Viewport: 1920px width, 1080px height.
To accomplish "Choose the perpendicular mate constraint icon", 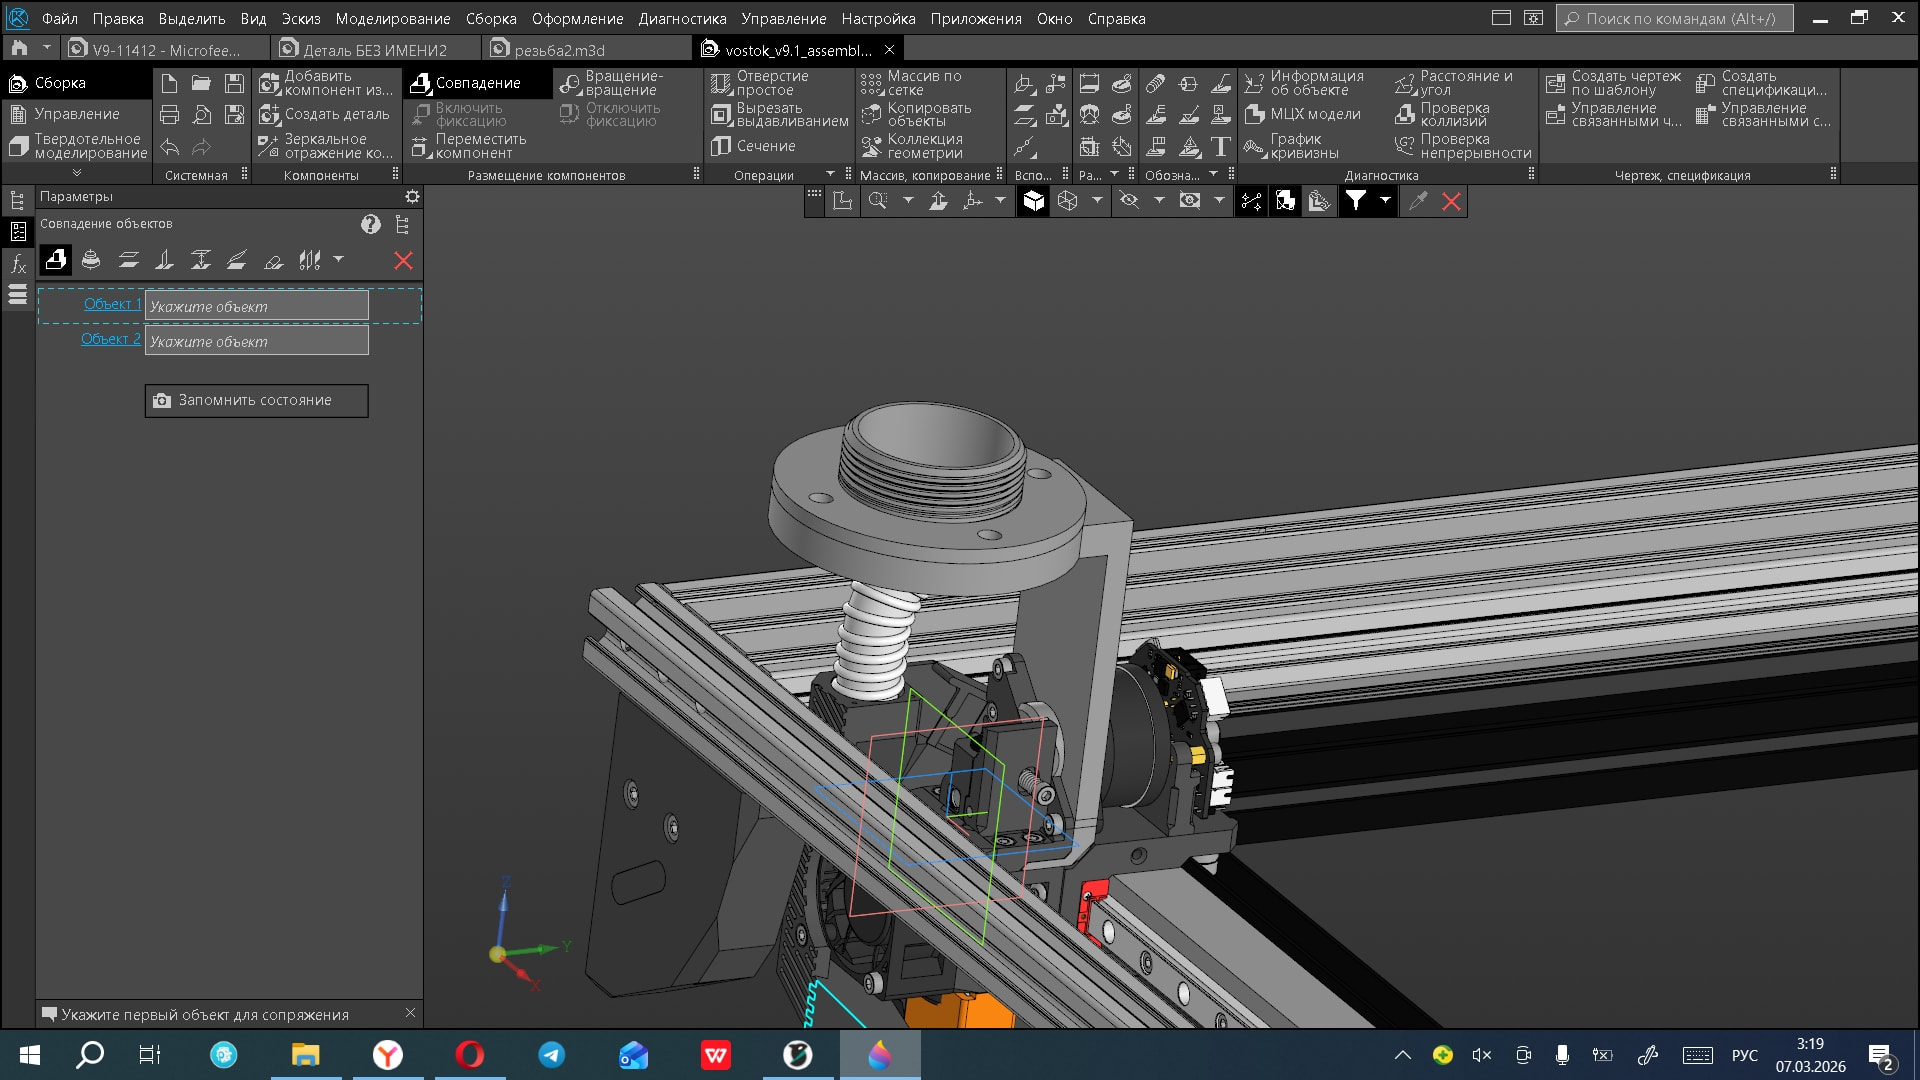I will pos(164,261).
